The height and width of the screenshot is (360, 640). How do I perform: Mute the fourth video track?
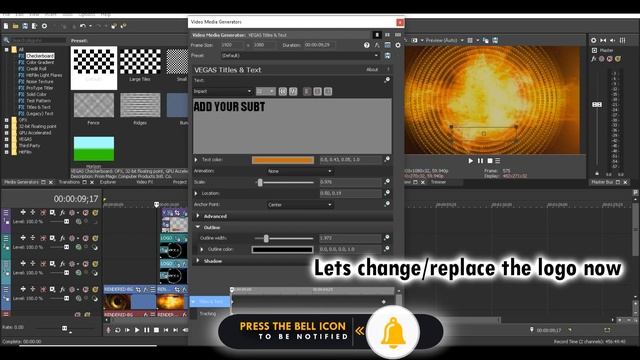85,289
